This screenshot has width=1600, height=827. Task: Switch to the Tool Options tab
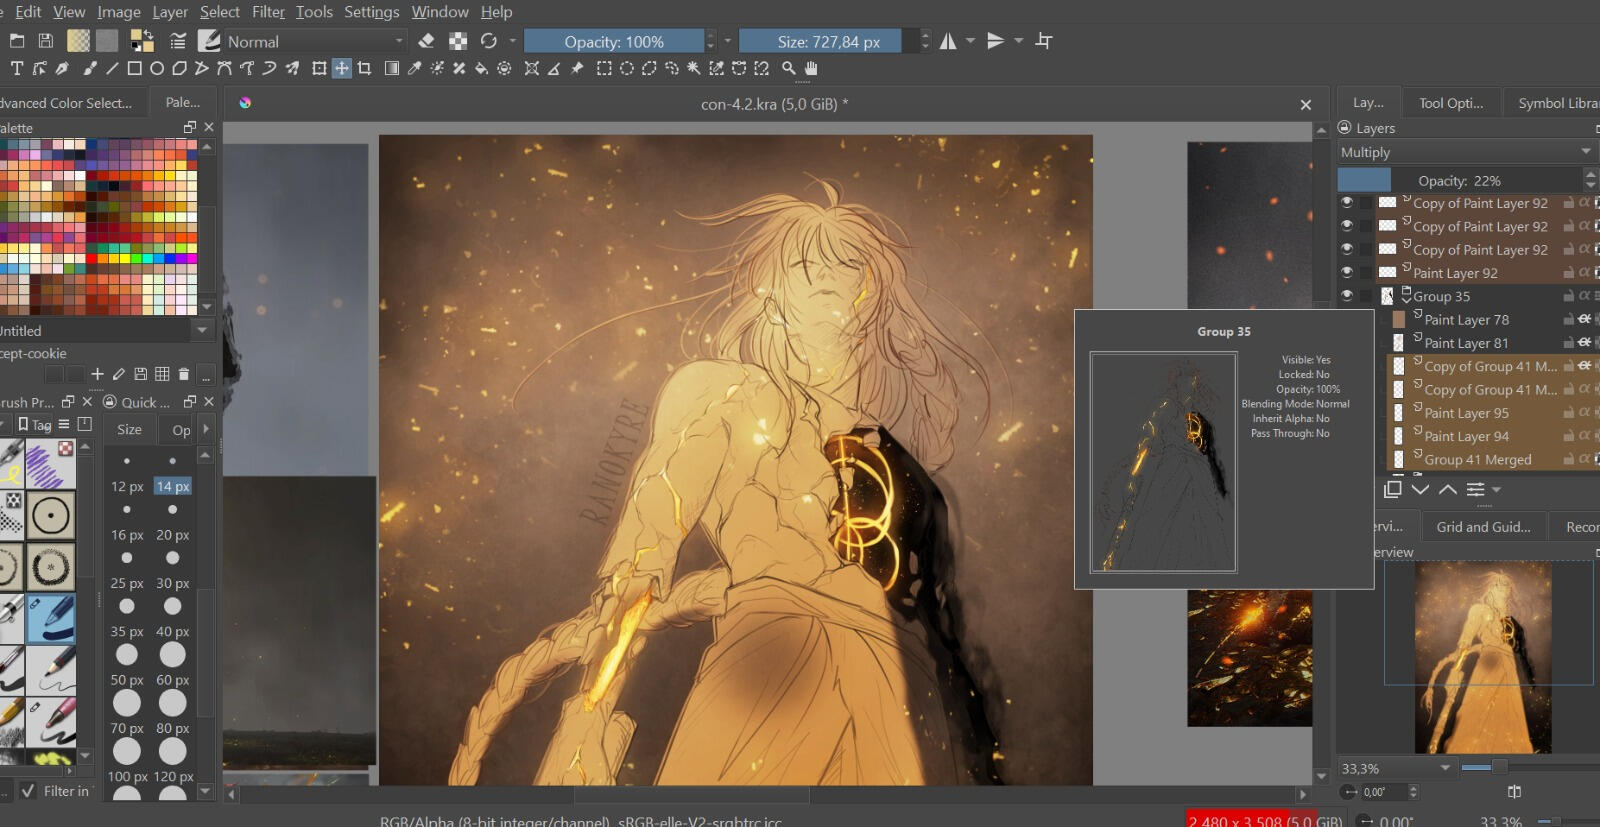(x=1451, y=102)
